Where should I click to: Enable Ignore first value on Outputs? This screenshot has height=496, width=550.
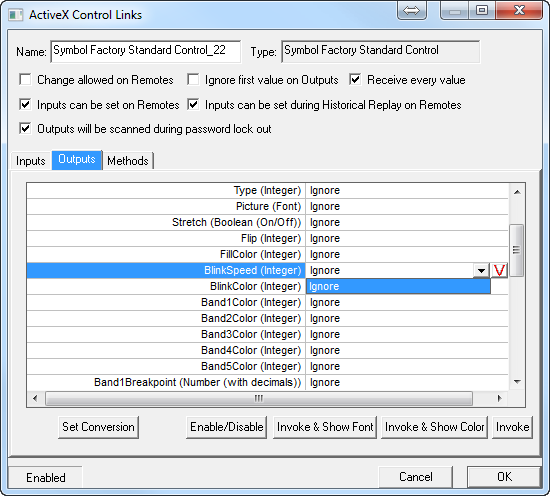click(193, 80)
